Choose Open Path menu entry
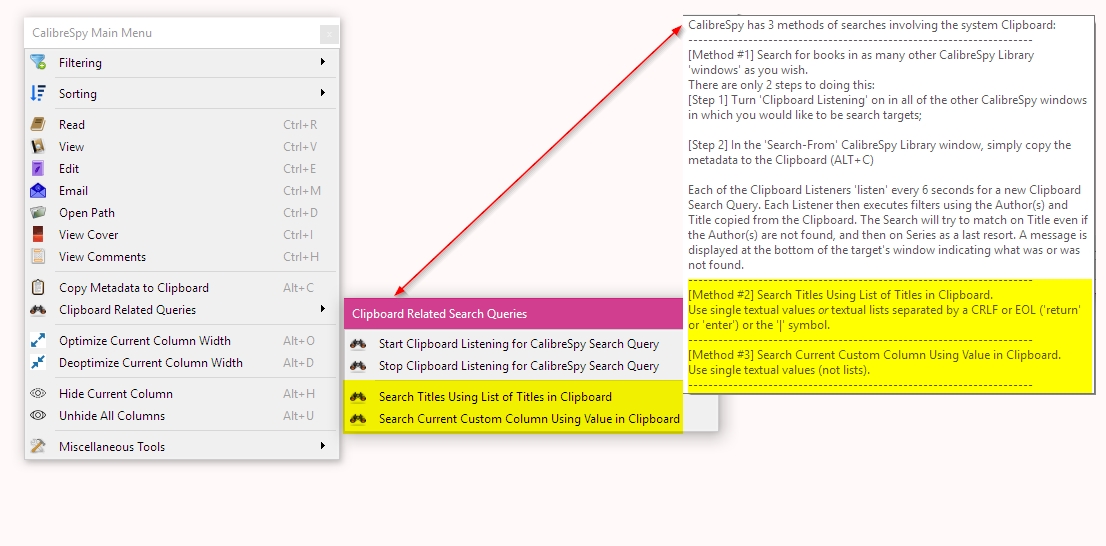The width and height of the screenshot is (1106, 546). coord(182,212)
